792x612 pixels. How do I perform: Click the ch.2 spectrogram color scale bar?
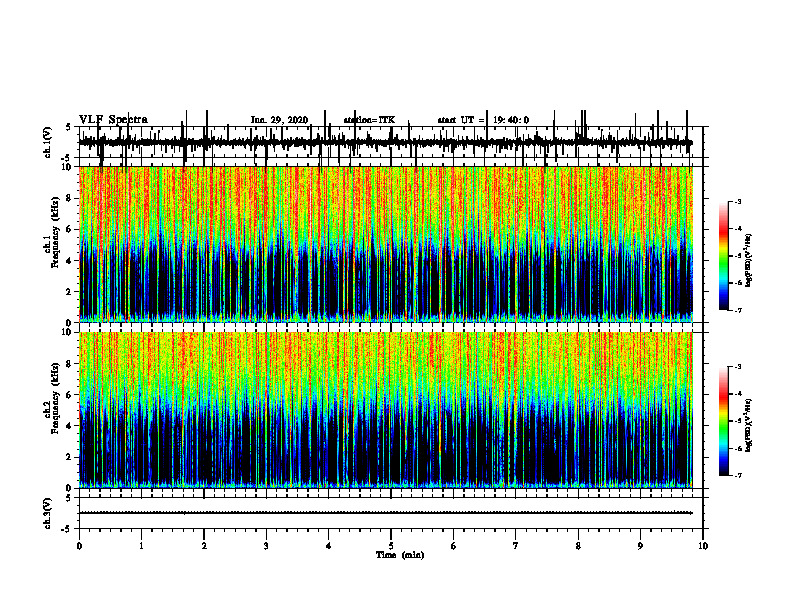tap(723, 421)
